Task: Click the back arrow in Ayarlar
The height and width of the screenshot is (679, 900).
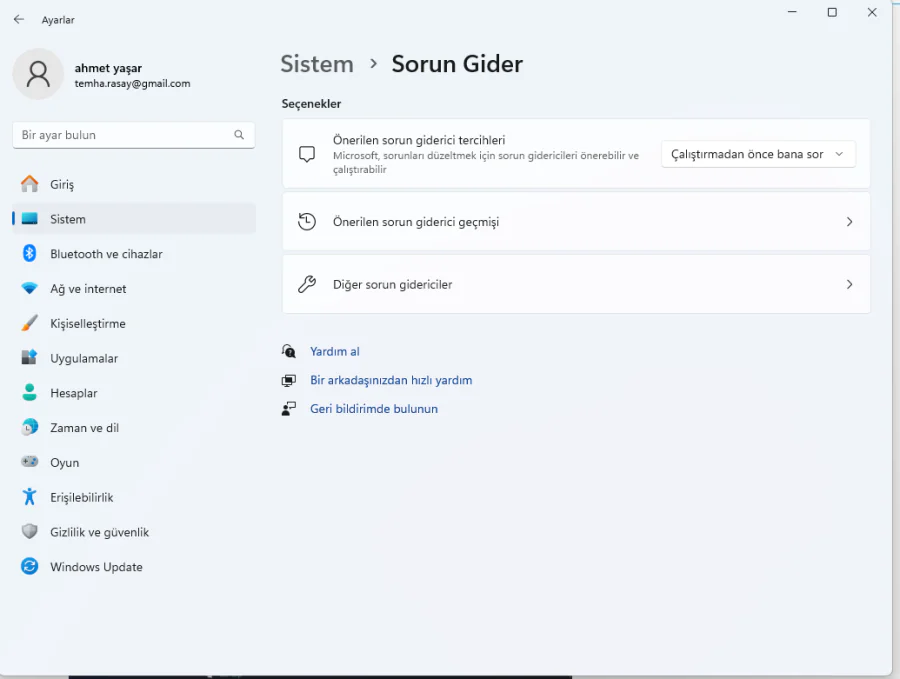Action: 18,19
